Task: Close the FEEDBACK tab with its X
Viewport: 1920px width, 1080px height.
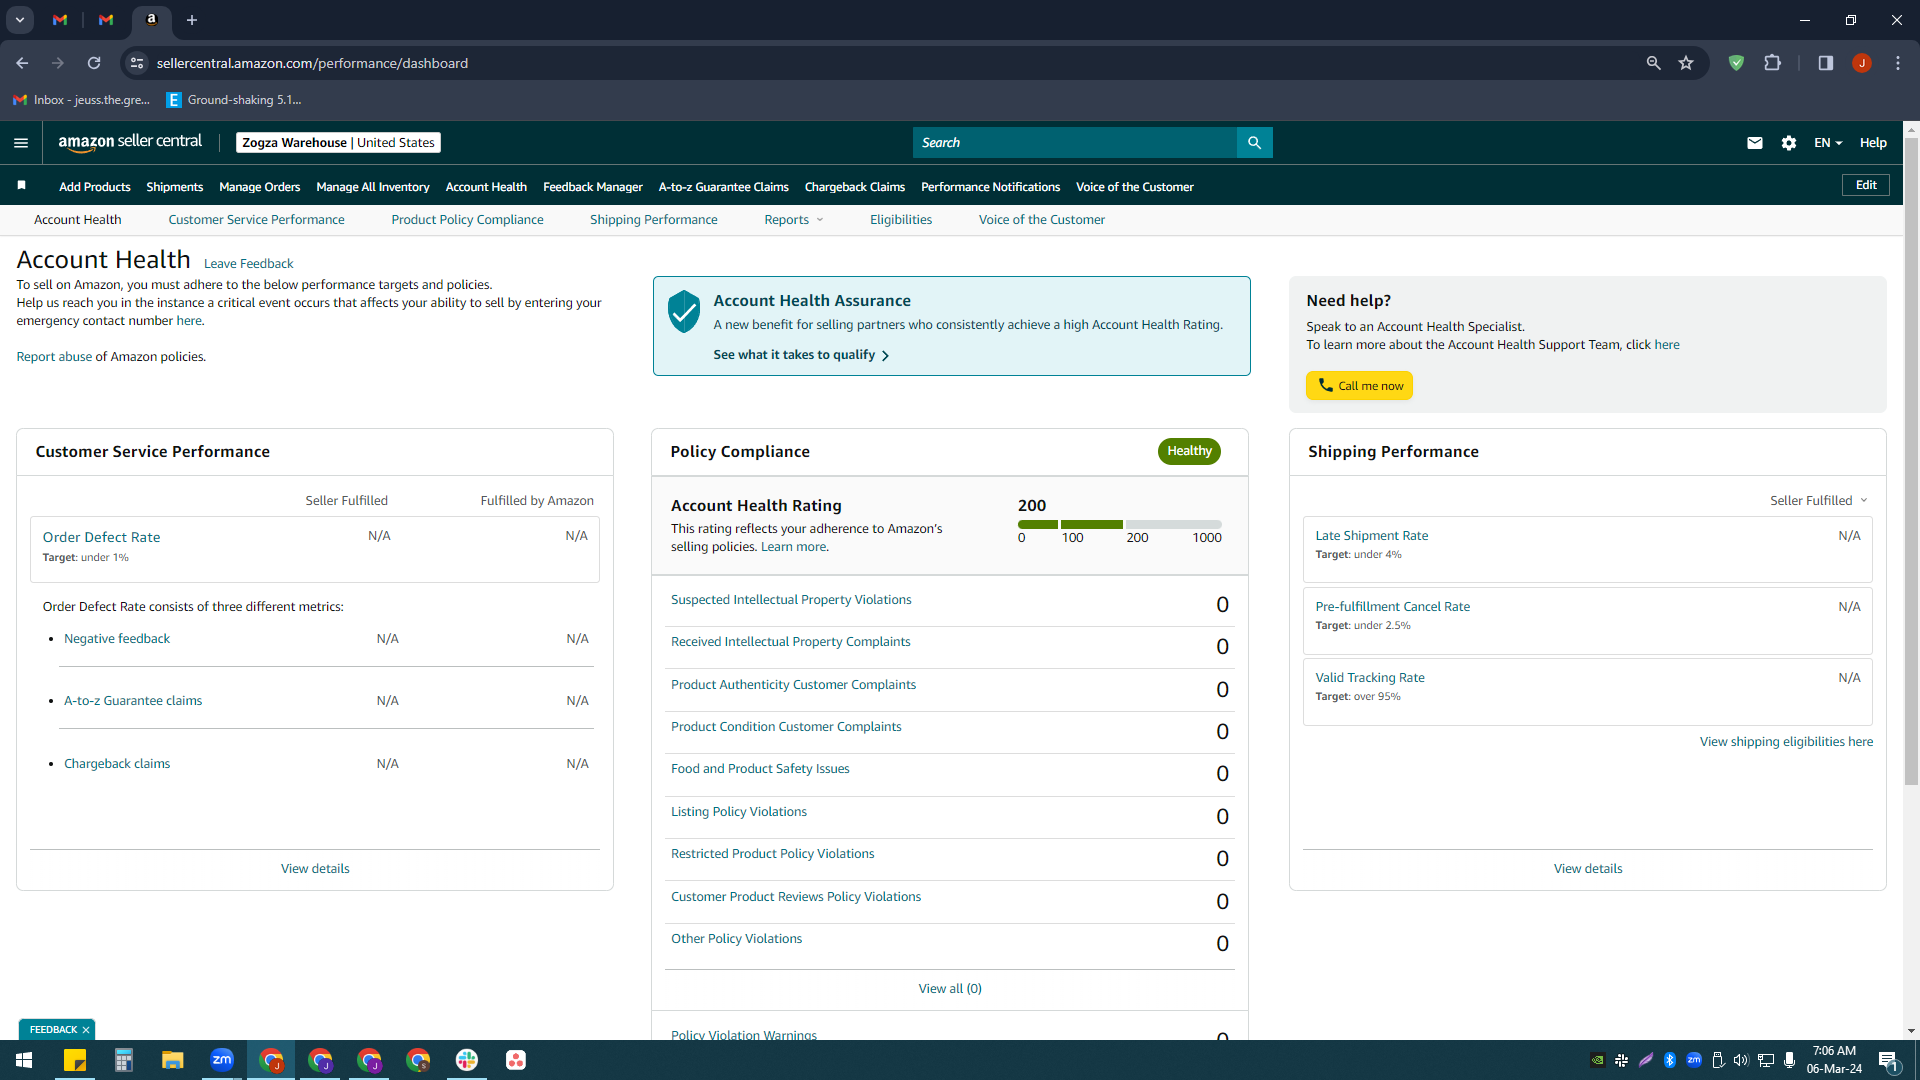Action: pyautogui.click(x=86, y=1030)
